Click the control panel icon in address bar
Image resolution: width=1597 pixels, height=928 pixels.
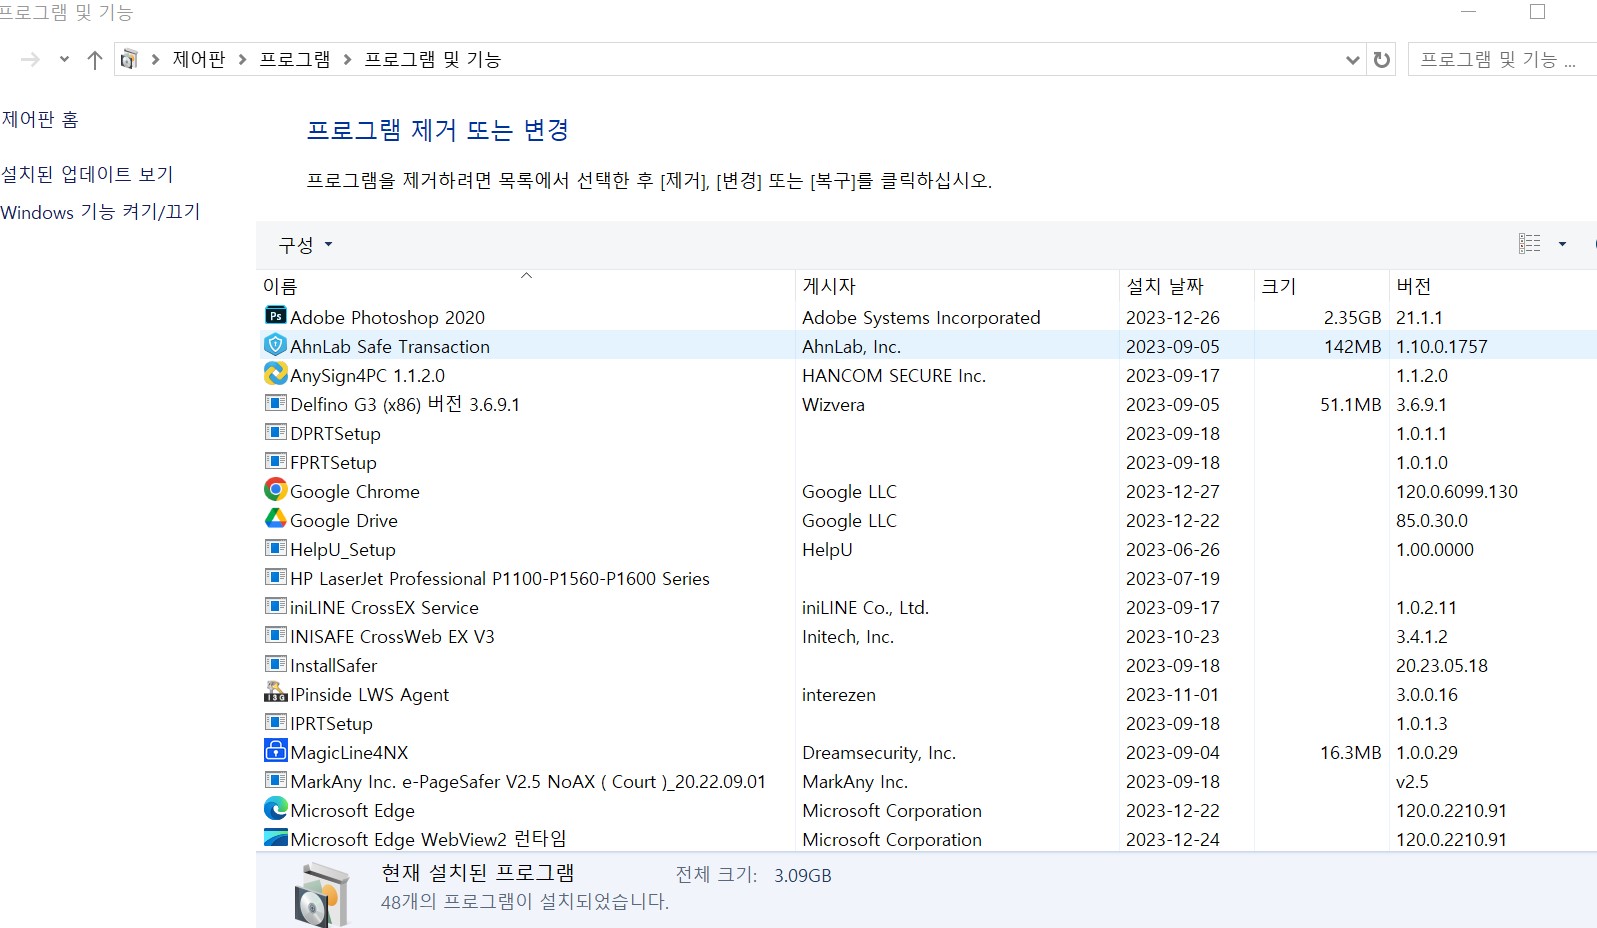(x=129, y=60)
